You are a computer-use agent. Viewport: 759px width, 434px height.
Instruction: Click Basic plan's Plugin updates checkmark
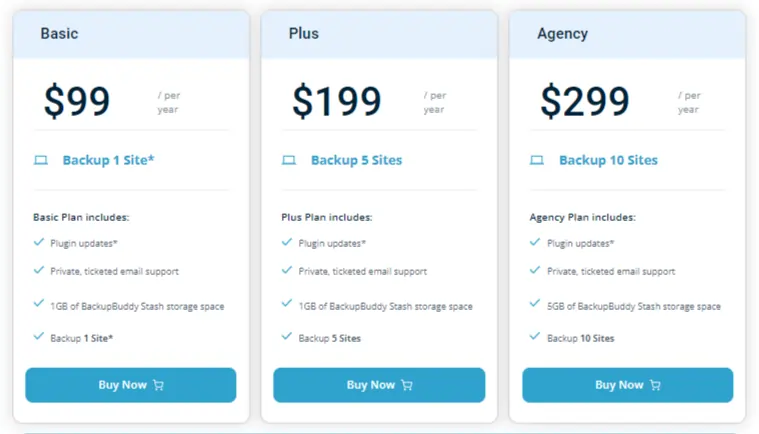tap(39, 242)
